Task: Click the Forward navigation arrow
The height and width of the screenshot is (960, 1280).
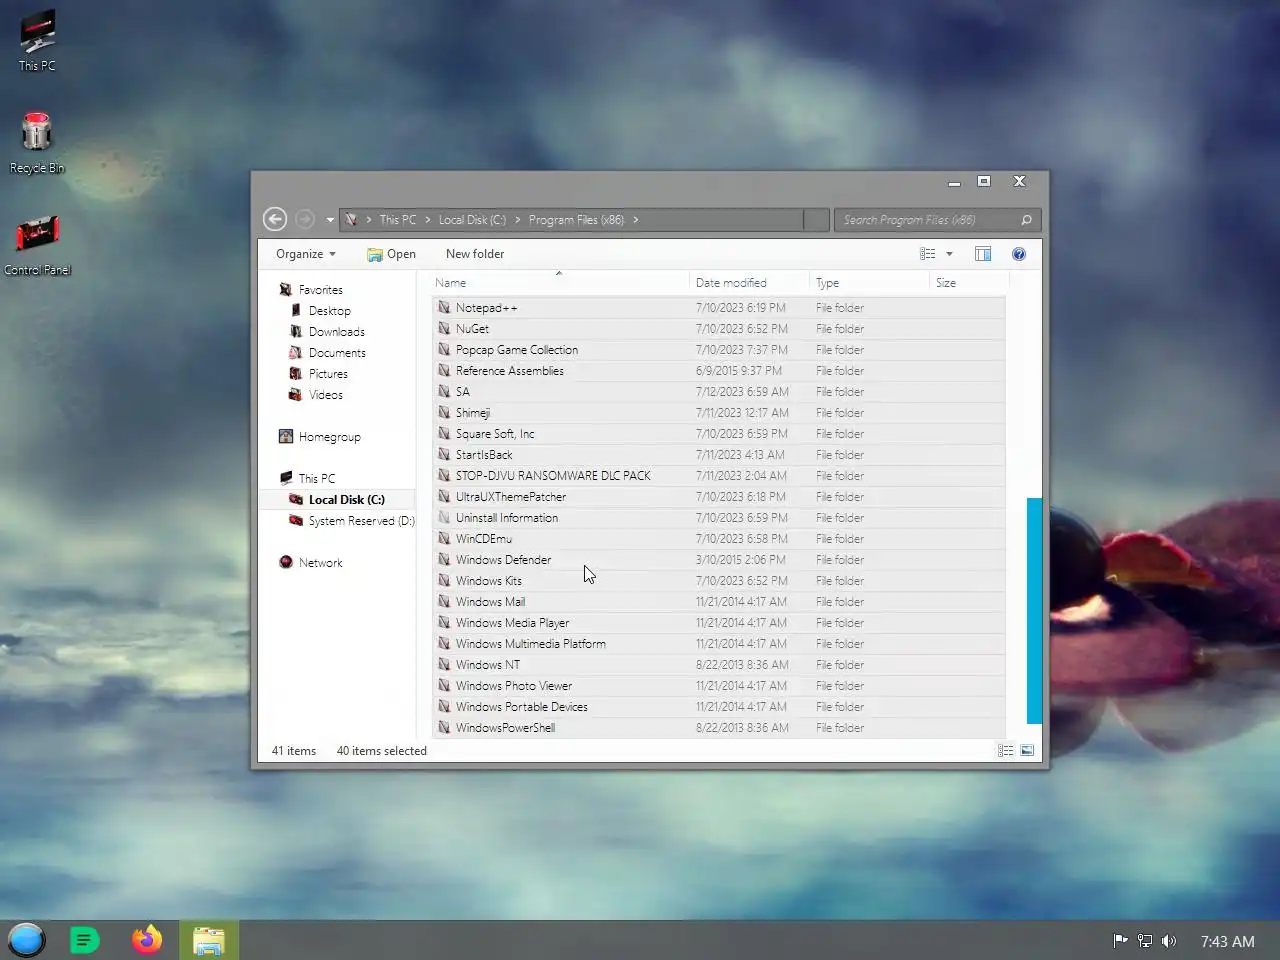Action: pos(305,219)
